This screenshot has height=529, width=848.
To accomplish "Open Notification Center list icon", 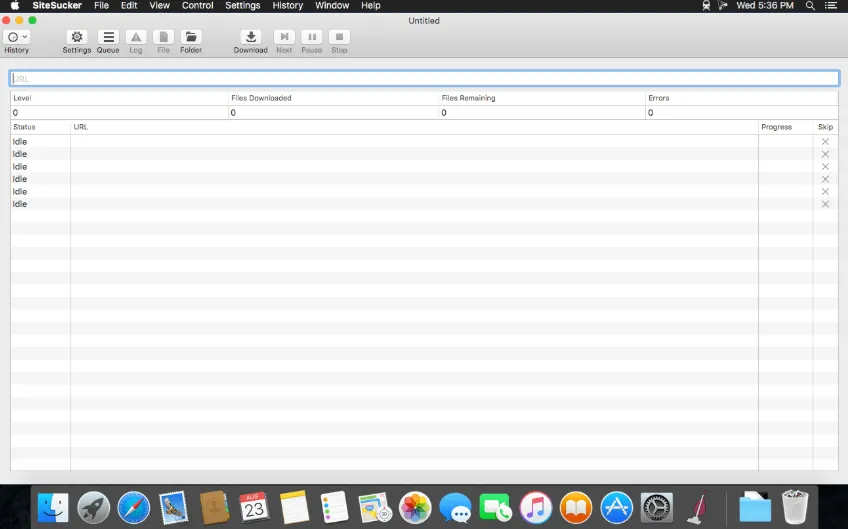I will (x=831, y=5).
